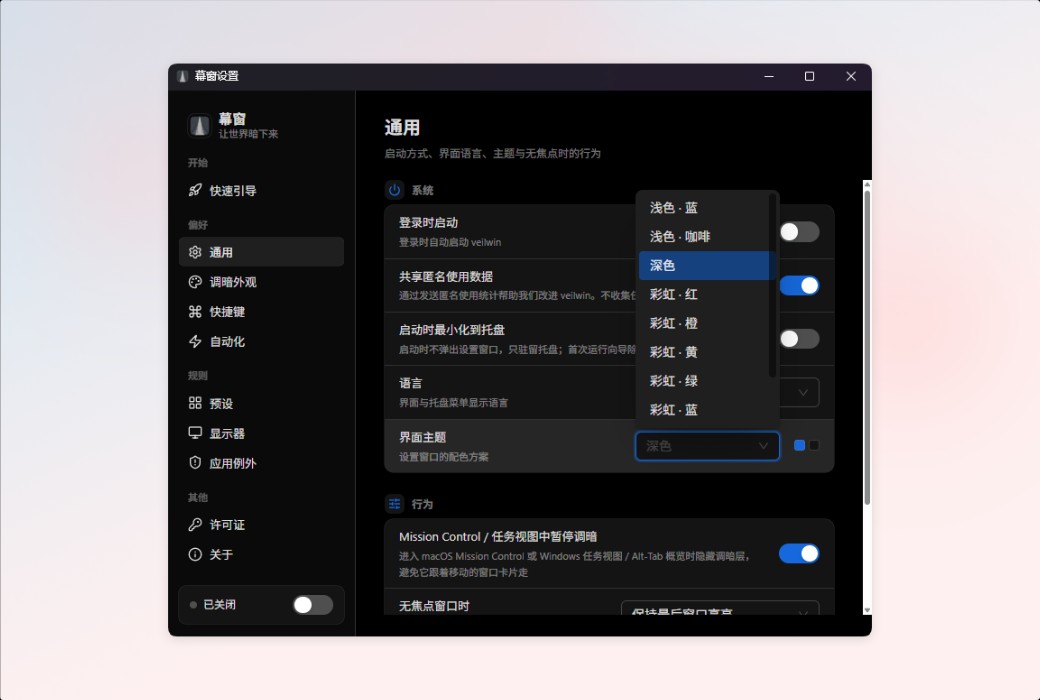Go to 应用例外 page

(261, 463)
